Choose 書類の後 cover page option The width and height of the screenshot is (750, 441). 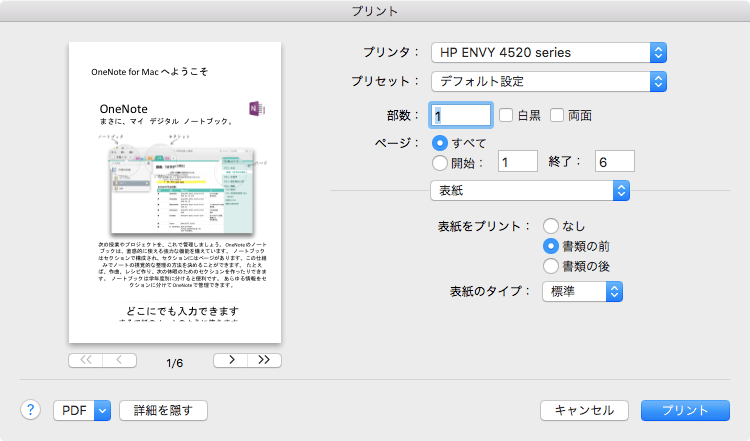551,266
